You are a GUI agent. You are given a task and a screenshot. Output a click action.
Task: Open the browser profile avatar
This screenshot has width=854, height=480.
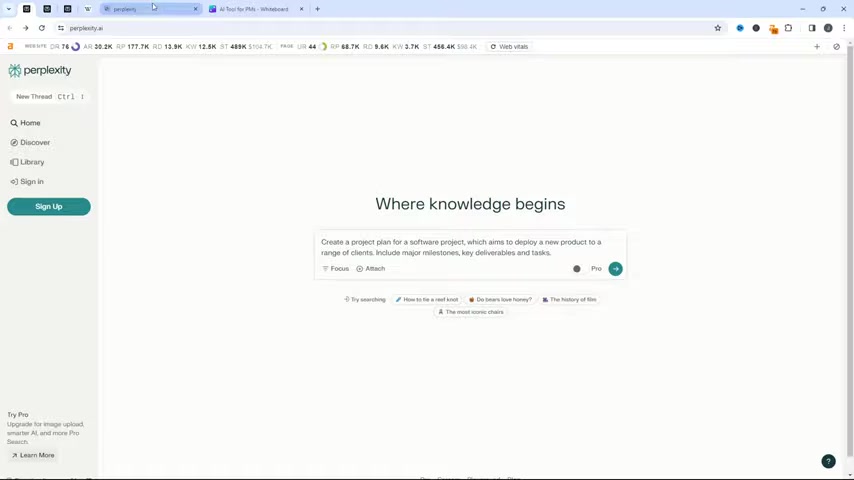point(828,28)
